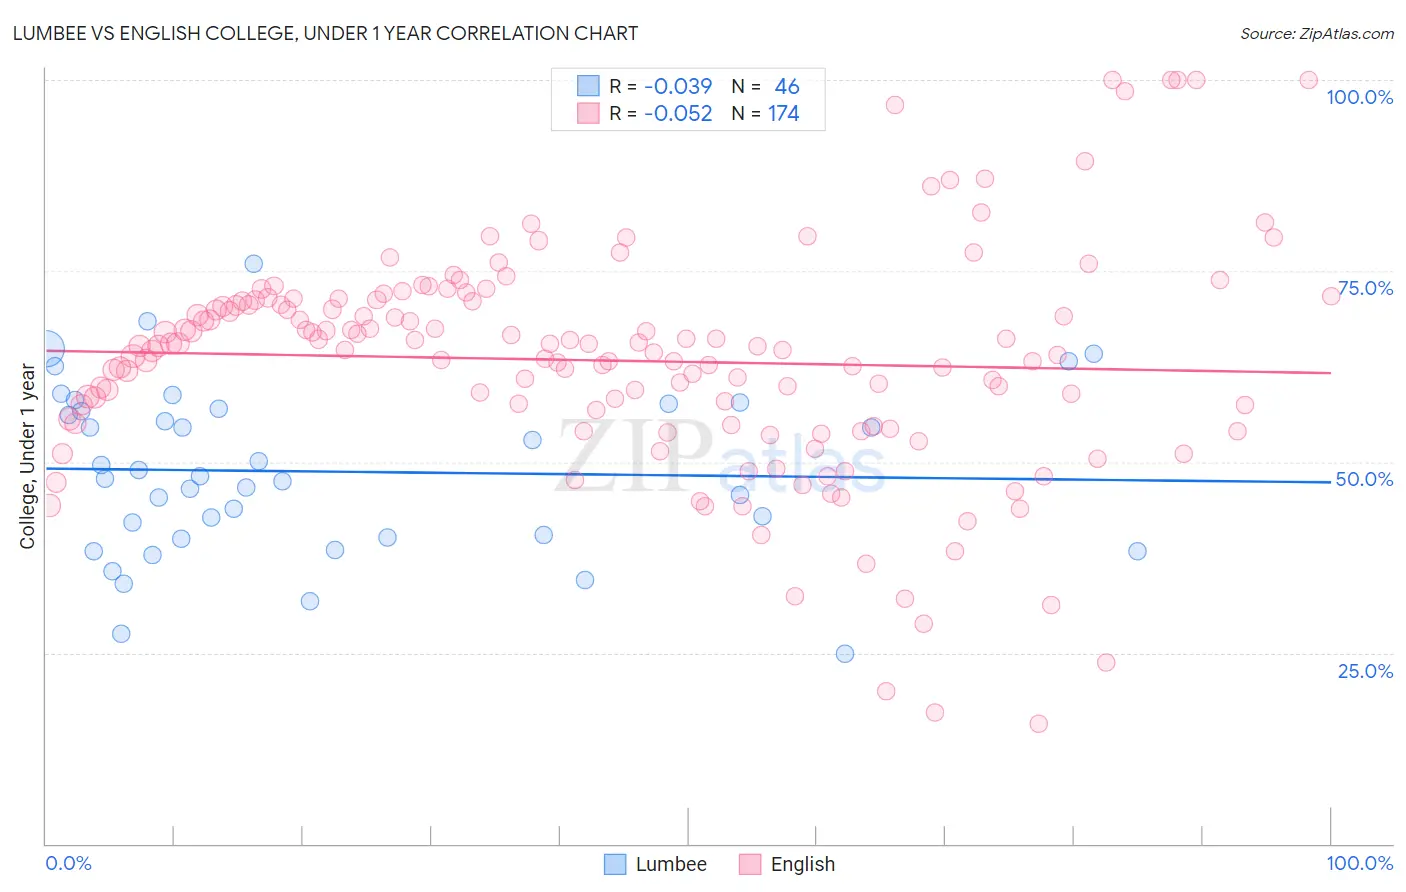1406x892 pixels.
Task: Click the 100.0% x-axis label
Action: pos(1359,863)
